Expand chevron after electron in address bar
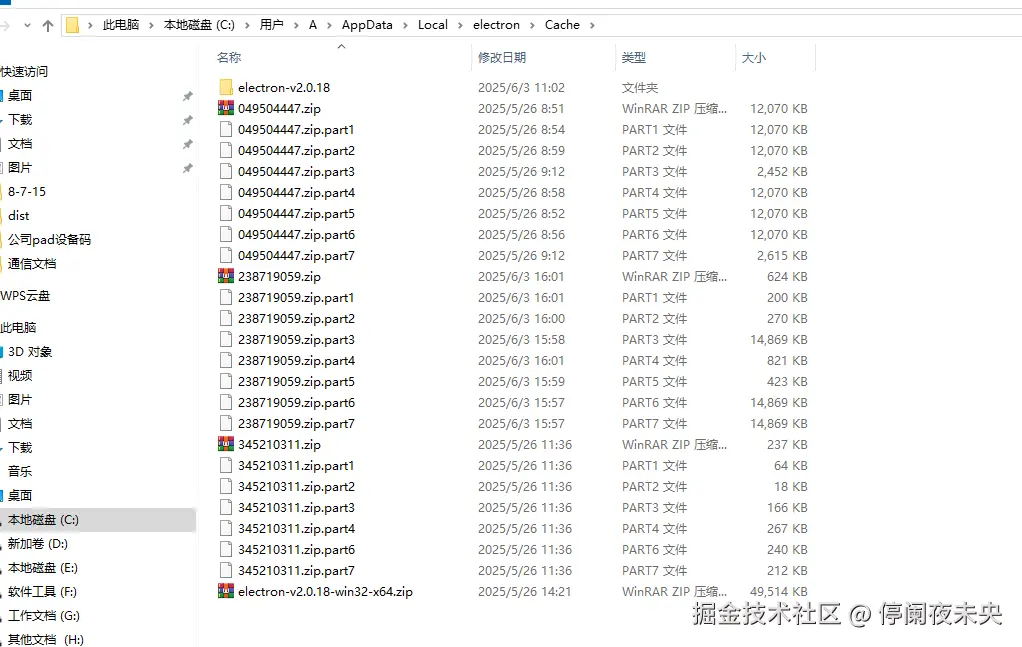This screenshot has height=647, width=1022. tap(532, 25)
